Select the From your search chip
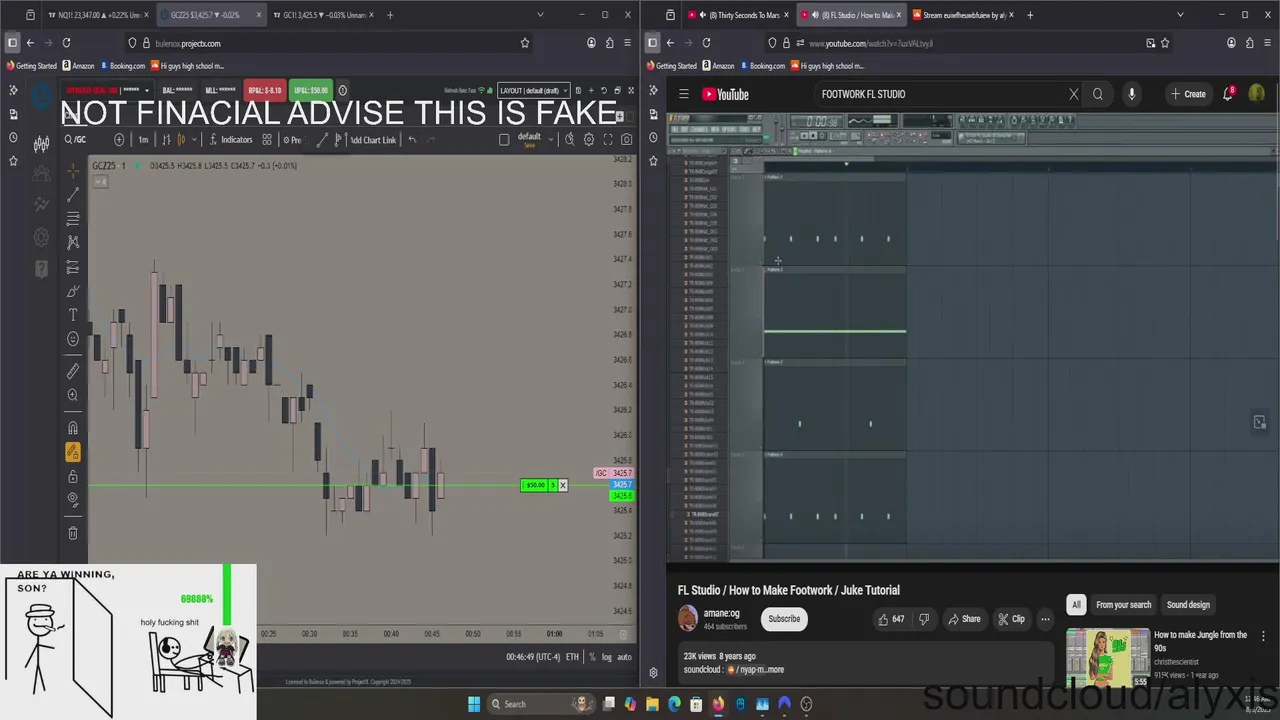The height and width of the screenshot is (720, 1280). pos(1124,605)
